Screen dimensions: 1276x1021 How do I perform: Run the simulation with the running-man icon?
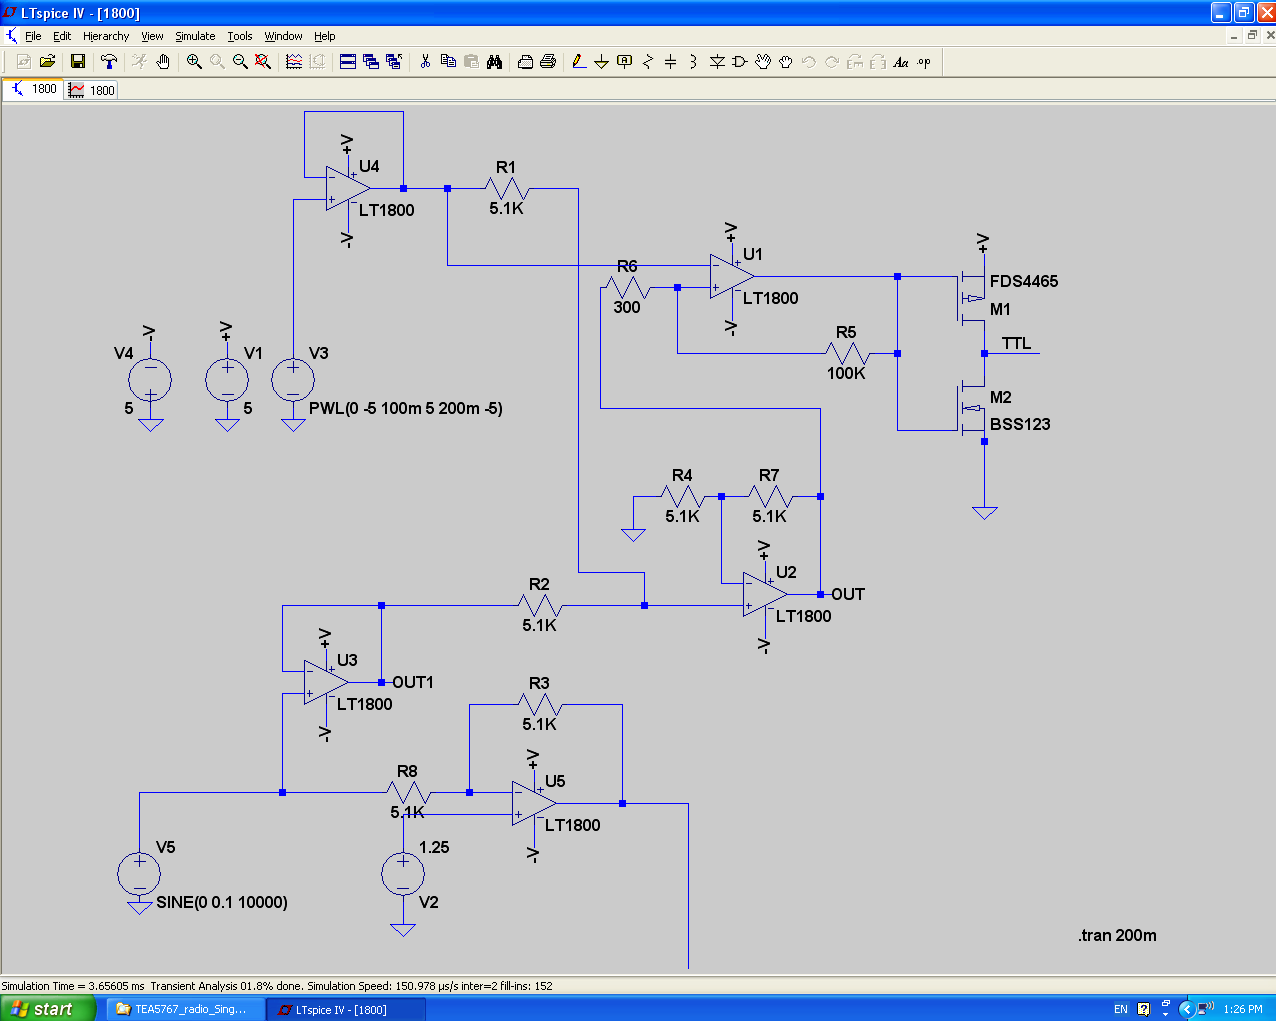point(139,62)
